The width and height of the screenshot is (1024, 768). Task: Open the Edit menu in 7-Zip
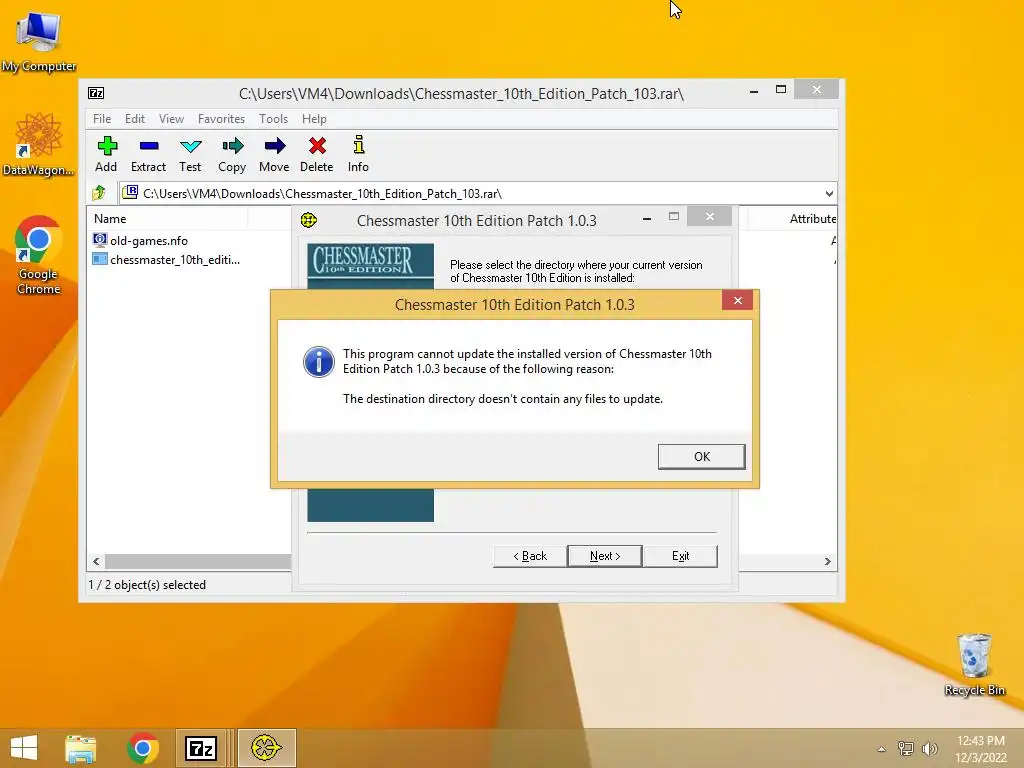(x=135, y=119)
